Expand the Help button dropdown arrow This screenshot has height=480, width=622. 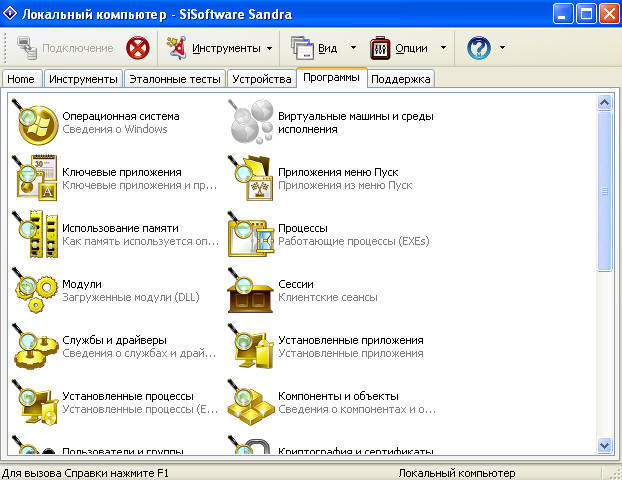coord(502,48)
